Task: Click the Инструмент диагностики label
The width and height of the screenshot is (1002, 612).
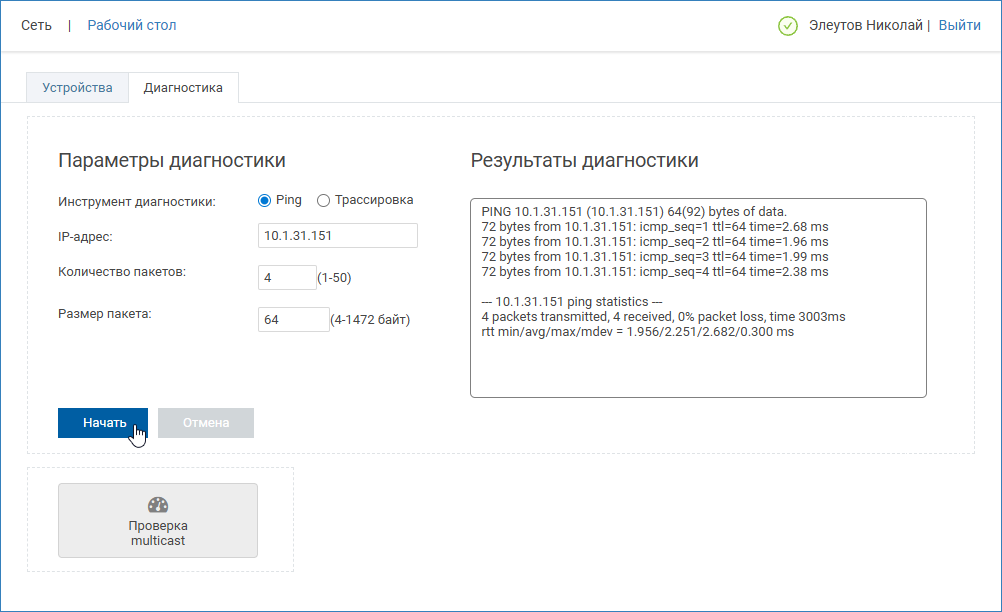Action: click(137, 201)
